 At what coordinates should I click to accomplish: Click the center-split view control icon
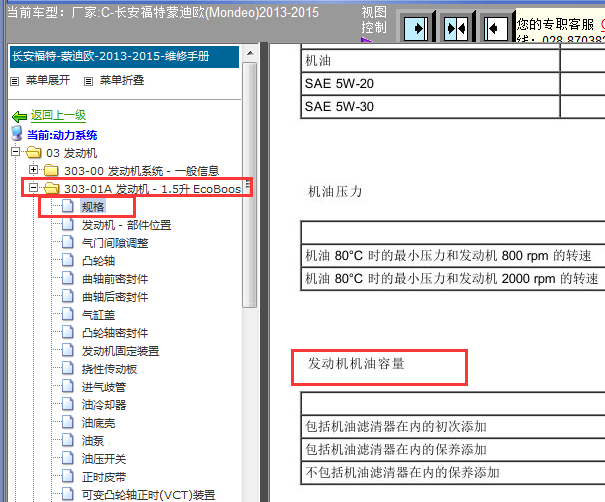456,29
